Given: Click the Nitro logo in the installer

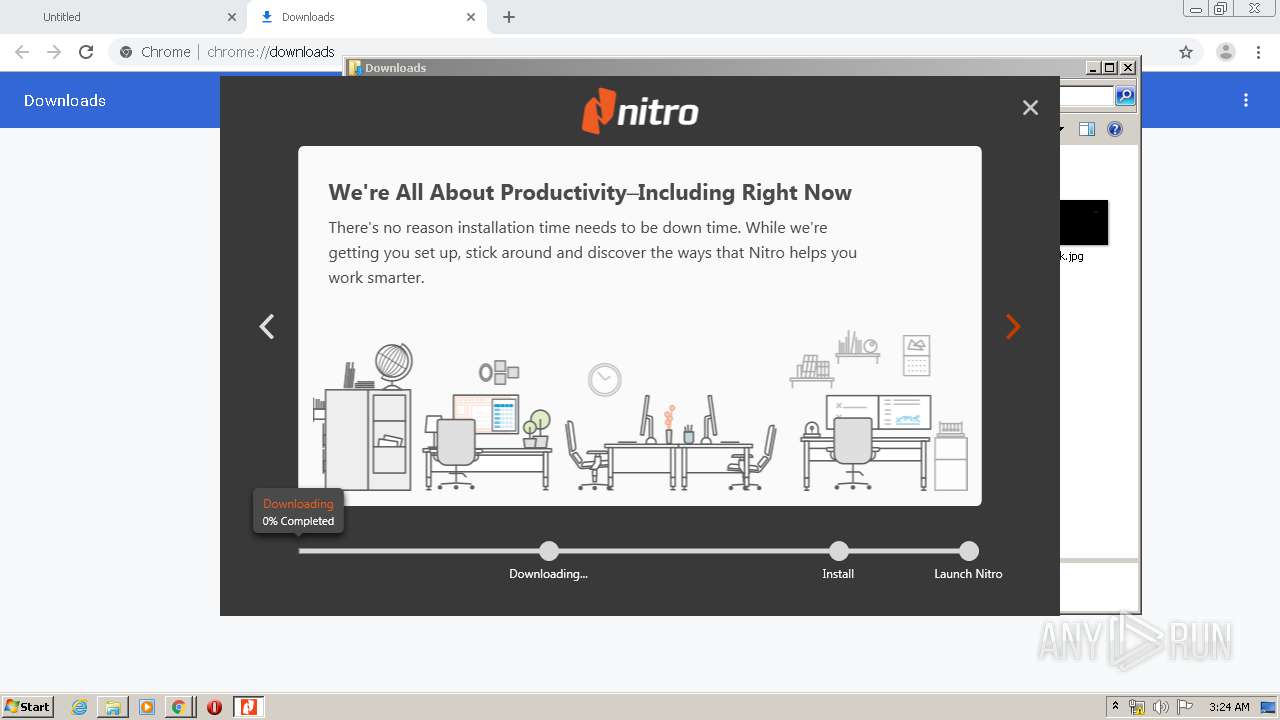Looking at the screenshot, I should click(640, 111).
